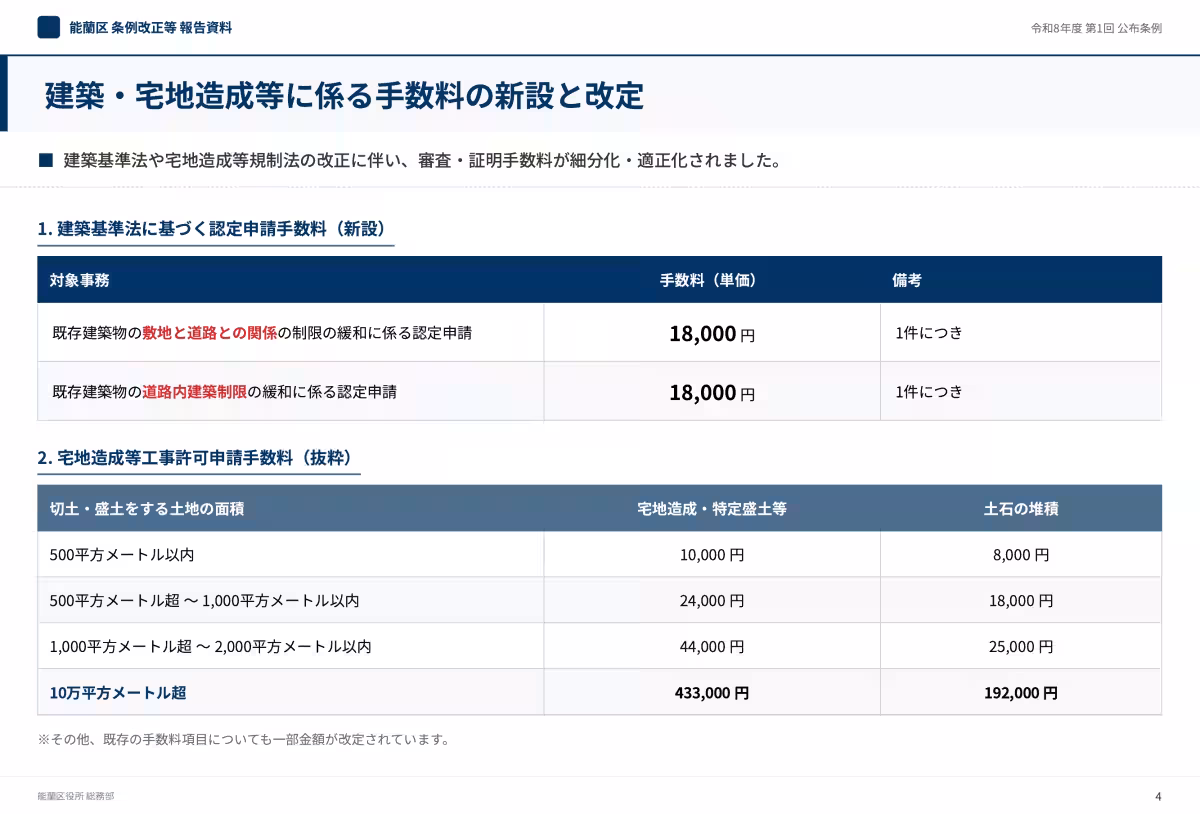Select the 433,000 円 cell
Image resolution: width=1200 pixels, height=814 pixels.
coord(711,692)
